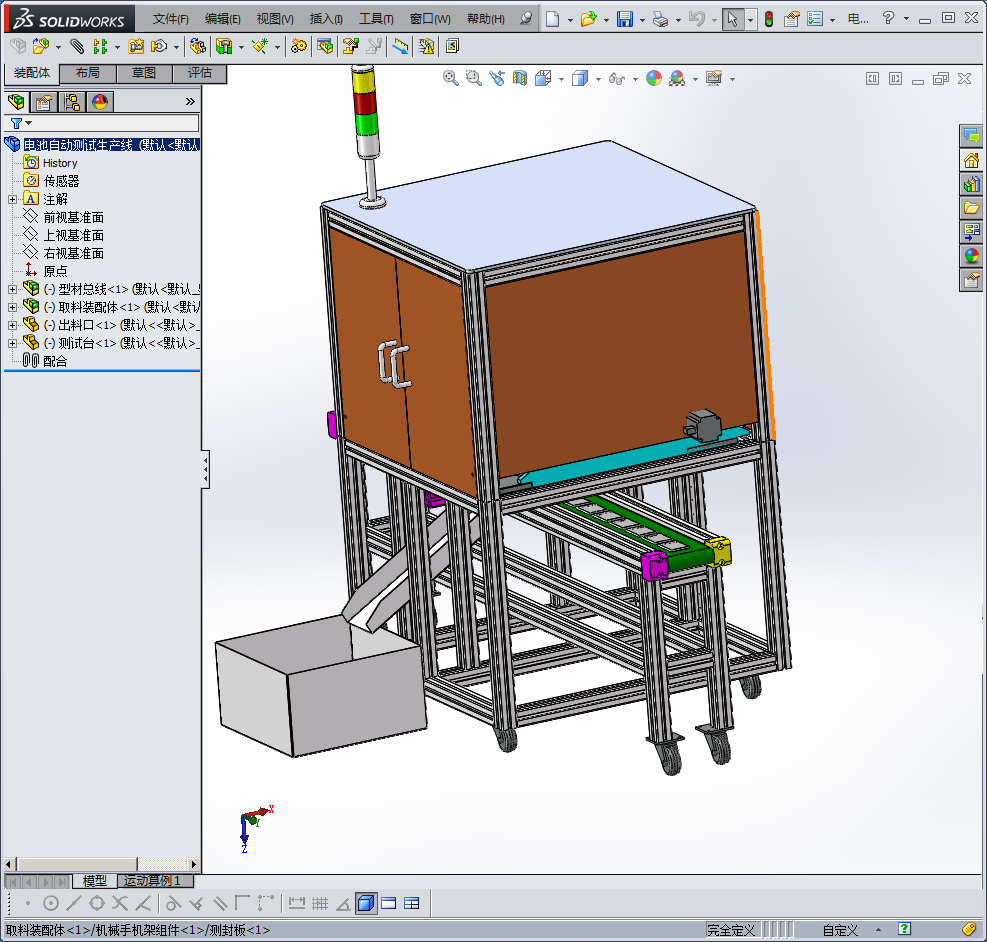Switch to the 运动算例1 tab

pos(152,881)
